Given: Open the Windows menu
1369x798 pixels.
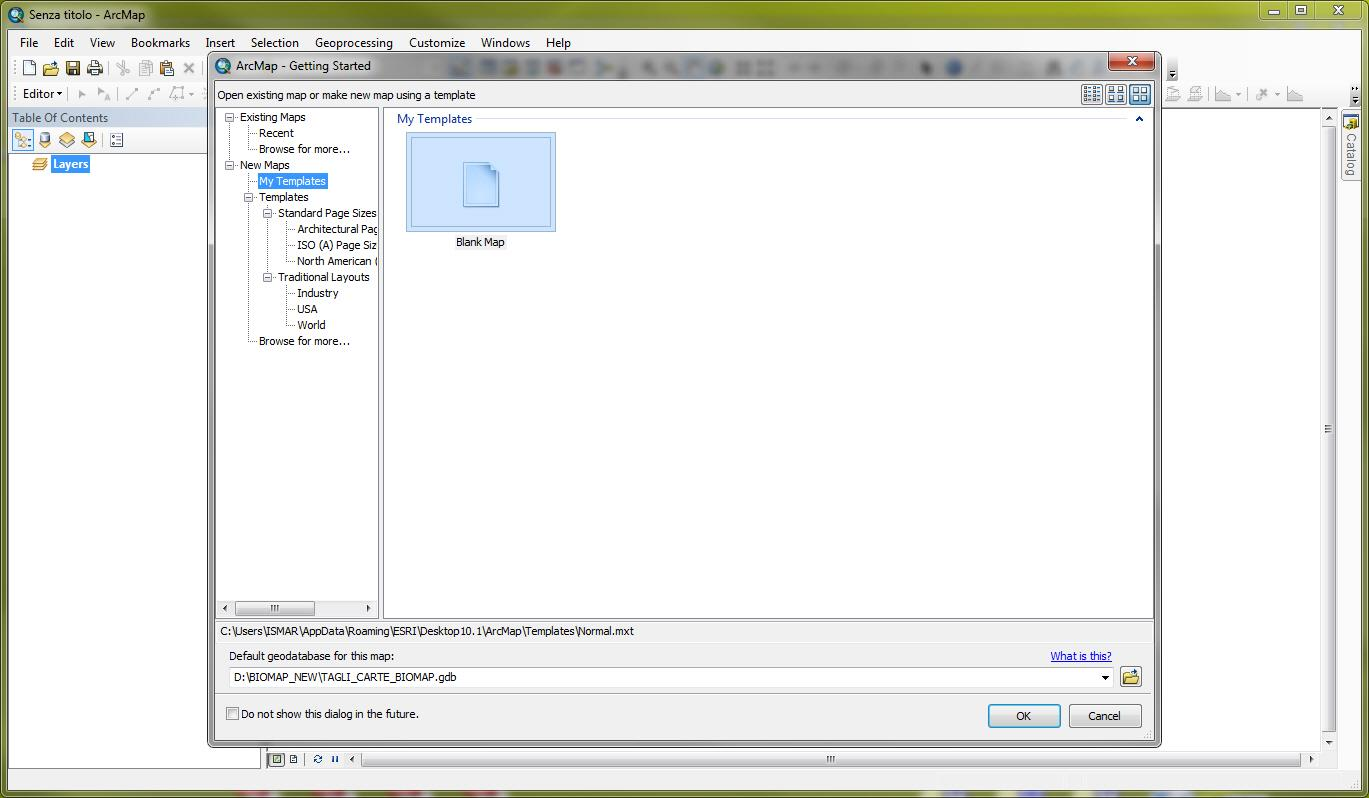Looking at the screenshot, I should [x=505, y=43].
